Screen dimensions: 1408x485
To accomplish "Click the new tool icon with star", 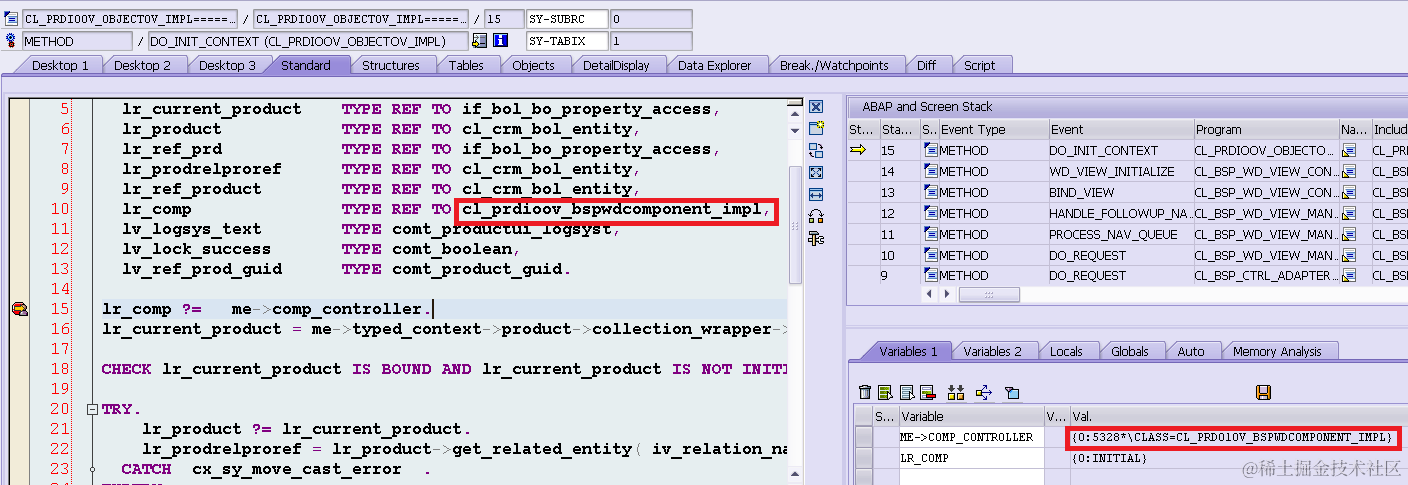I will click(816, 129).
